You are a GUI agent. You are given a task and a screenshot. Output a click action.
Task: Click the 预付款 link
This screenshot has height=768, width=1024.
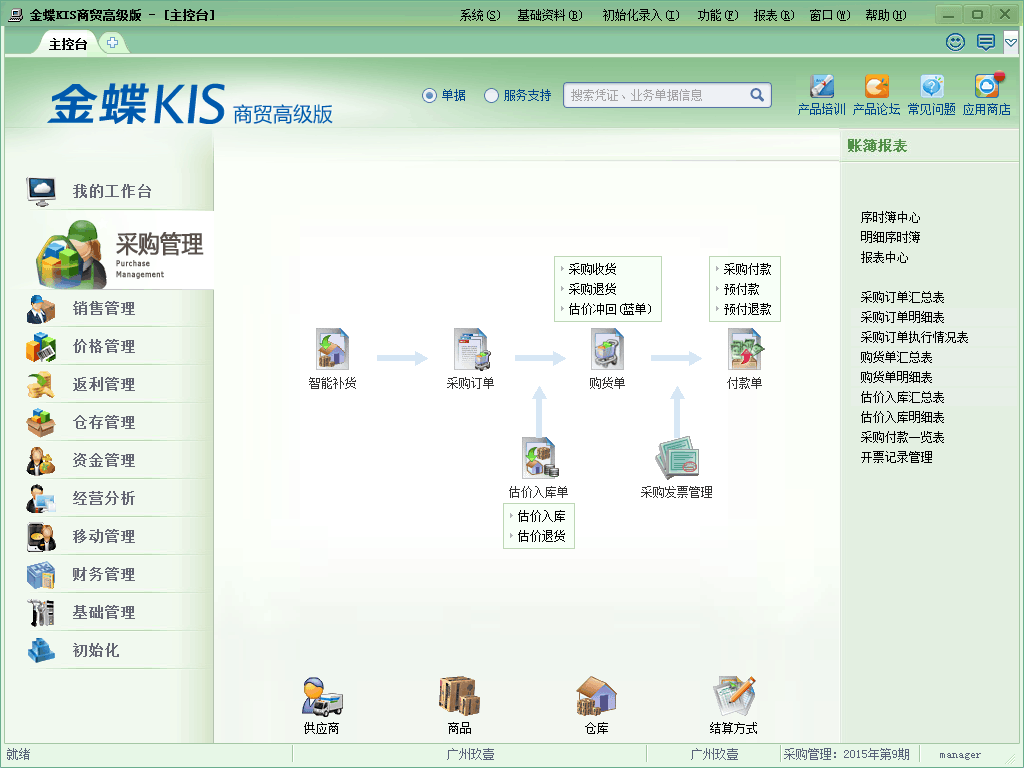click(741, 289)
